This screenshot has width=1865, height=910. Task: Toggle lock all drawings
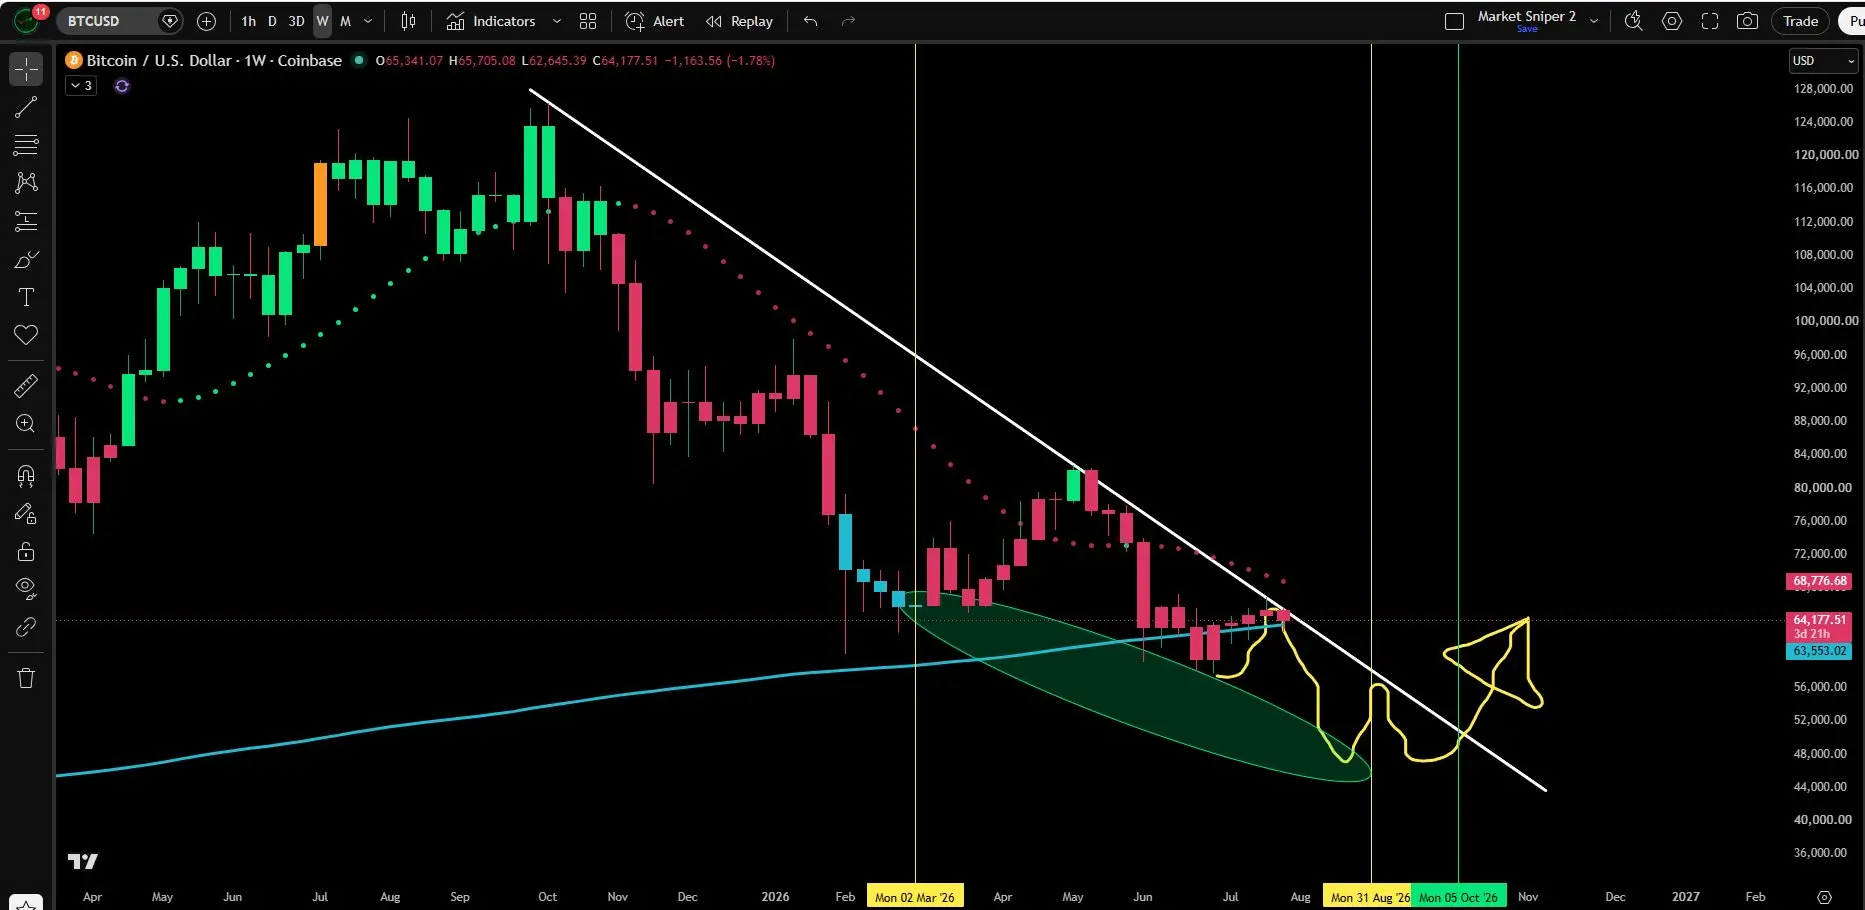click(26, 551)
